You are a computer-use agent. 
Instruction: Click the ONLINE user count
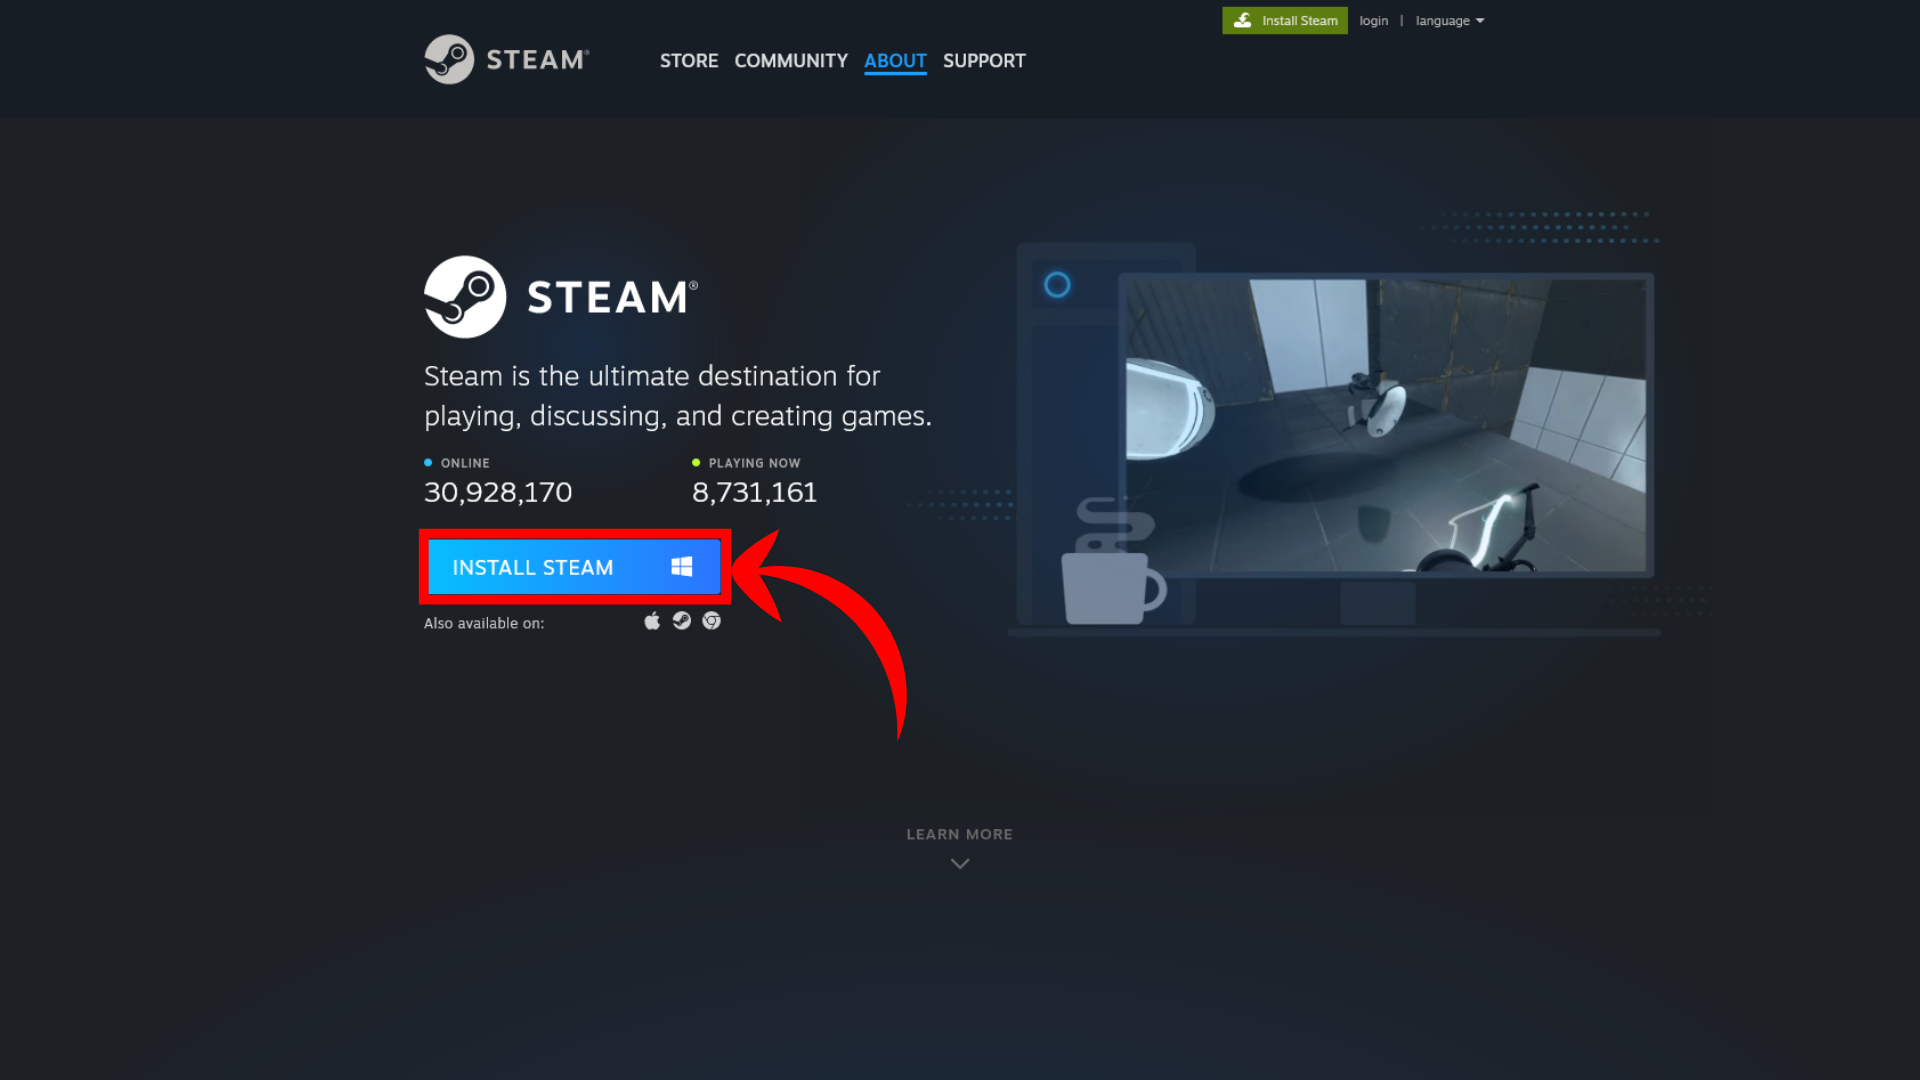498,492
